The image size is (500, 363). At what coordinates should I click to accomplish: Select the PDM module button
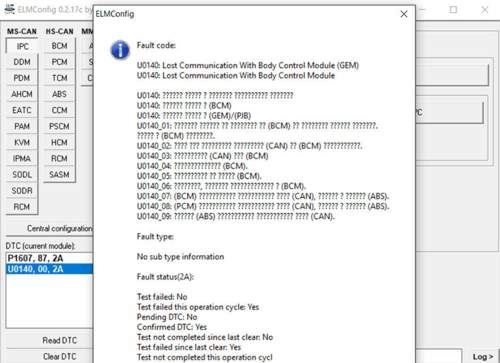point(22,78)
